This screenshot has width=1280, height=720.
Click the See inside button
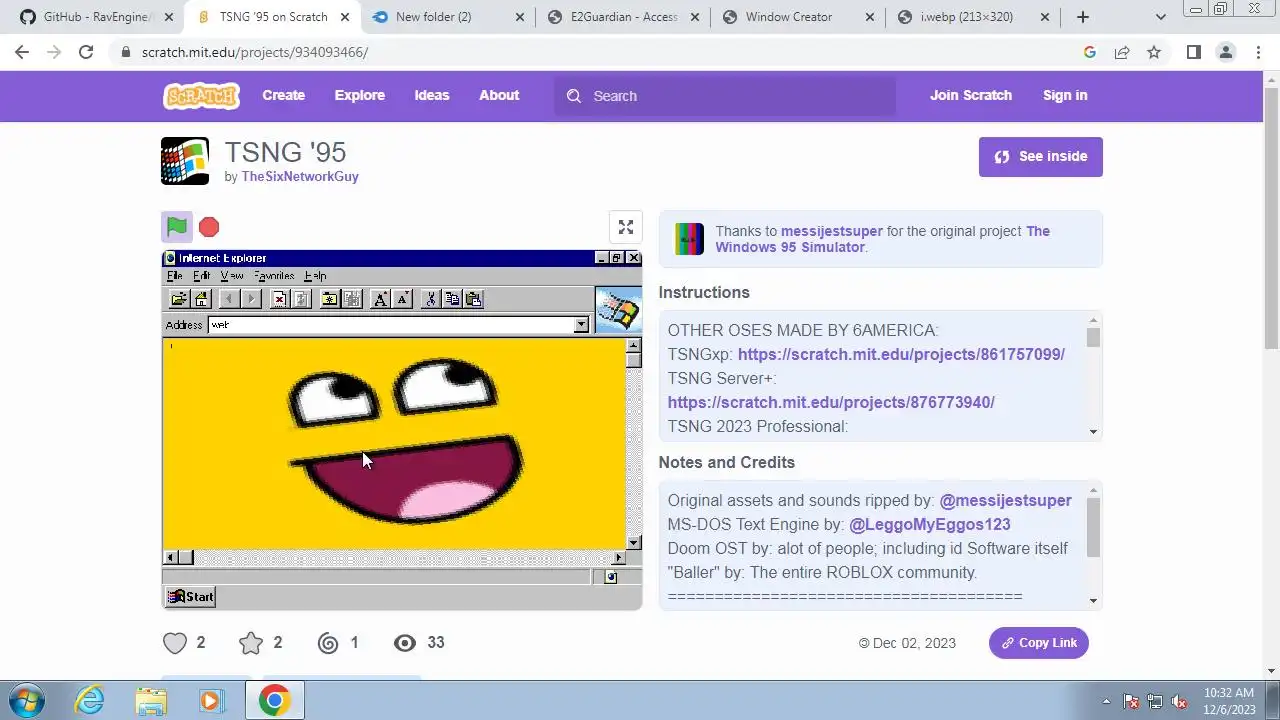tap(1041, 157)
